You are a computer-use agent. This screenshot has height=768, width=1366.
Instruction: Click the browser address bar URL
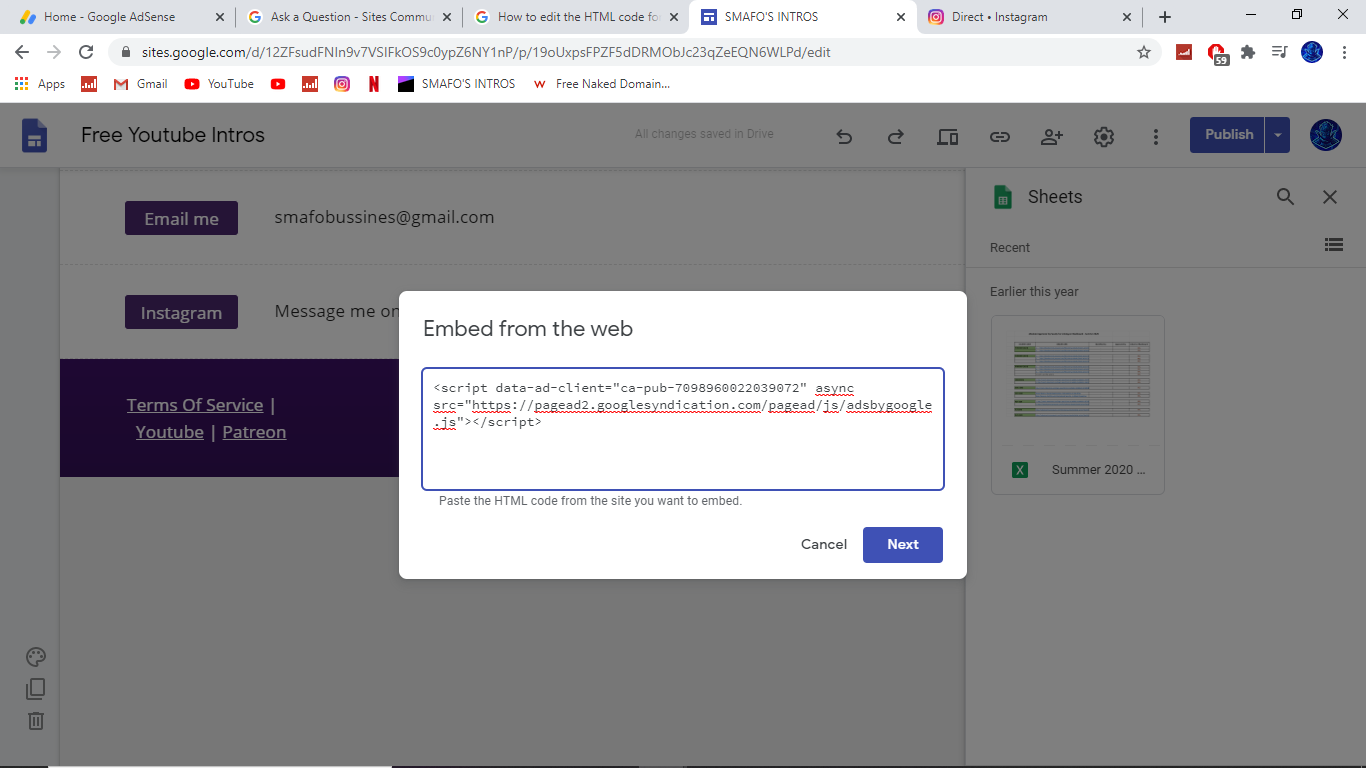(486, 52)
